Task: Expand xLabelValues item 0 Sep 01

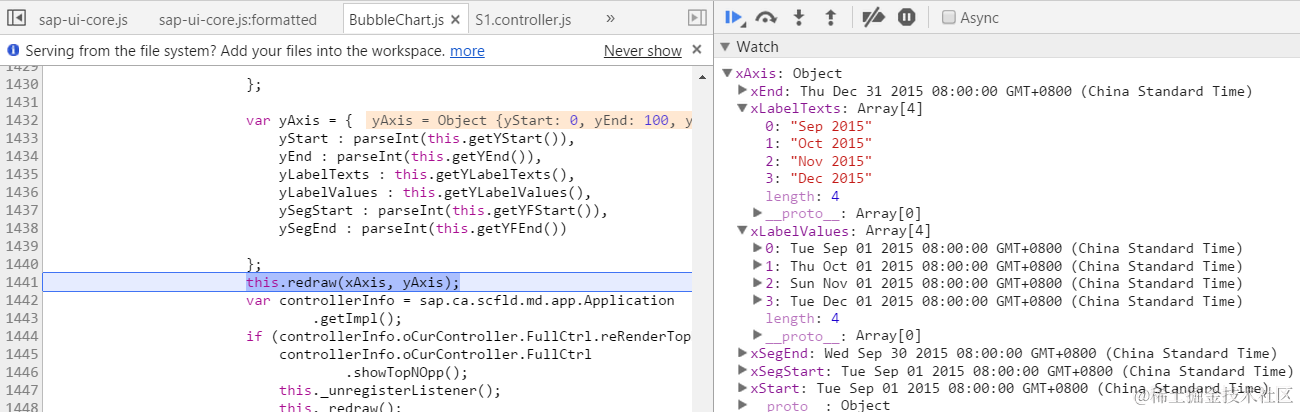Action: (x=757, y=248)
